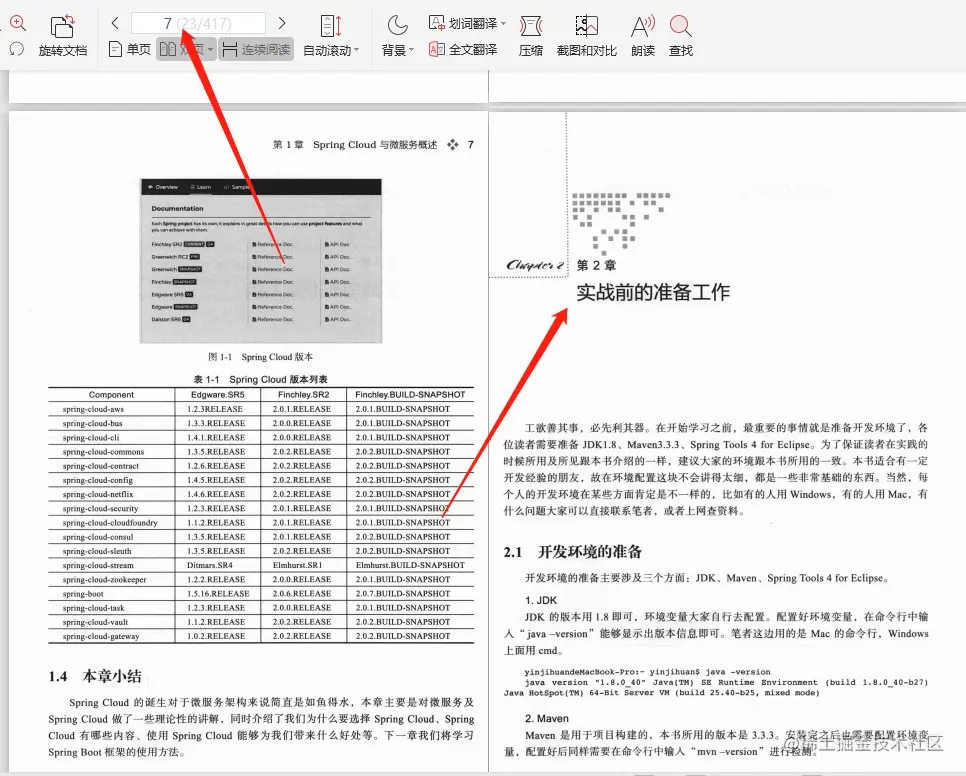Select 单页 single page view
The height and width of the screenshot is (776, 966).
(x=130, y=49)
